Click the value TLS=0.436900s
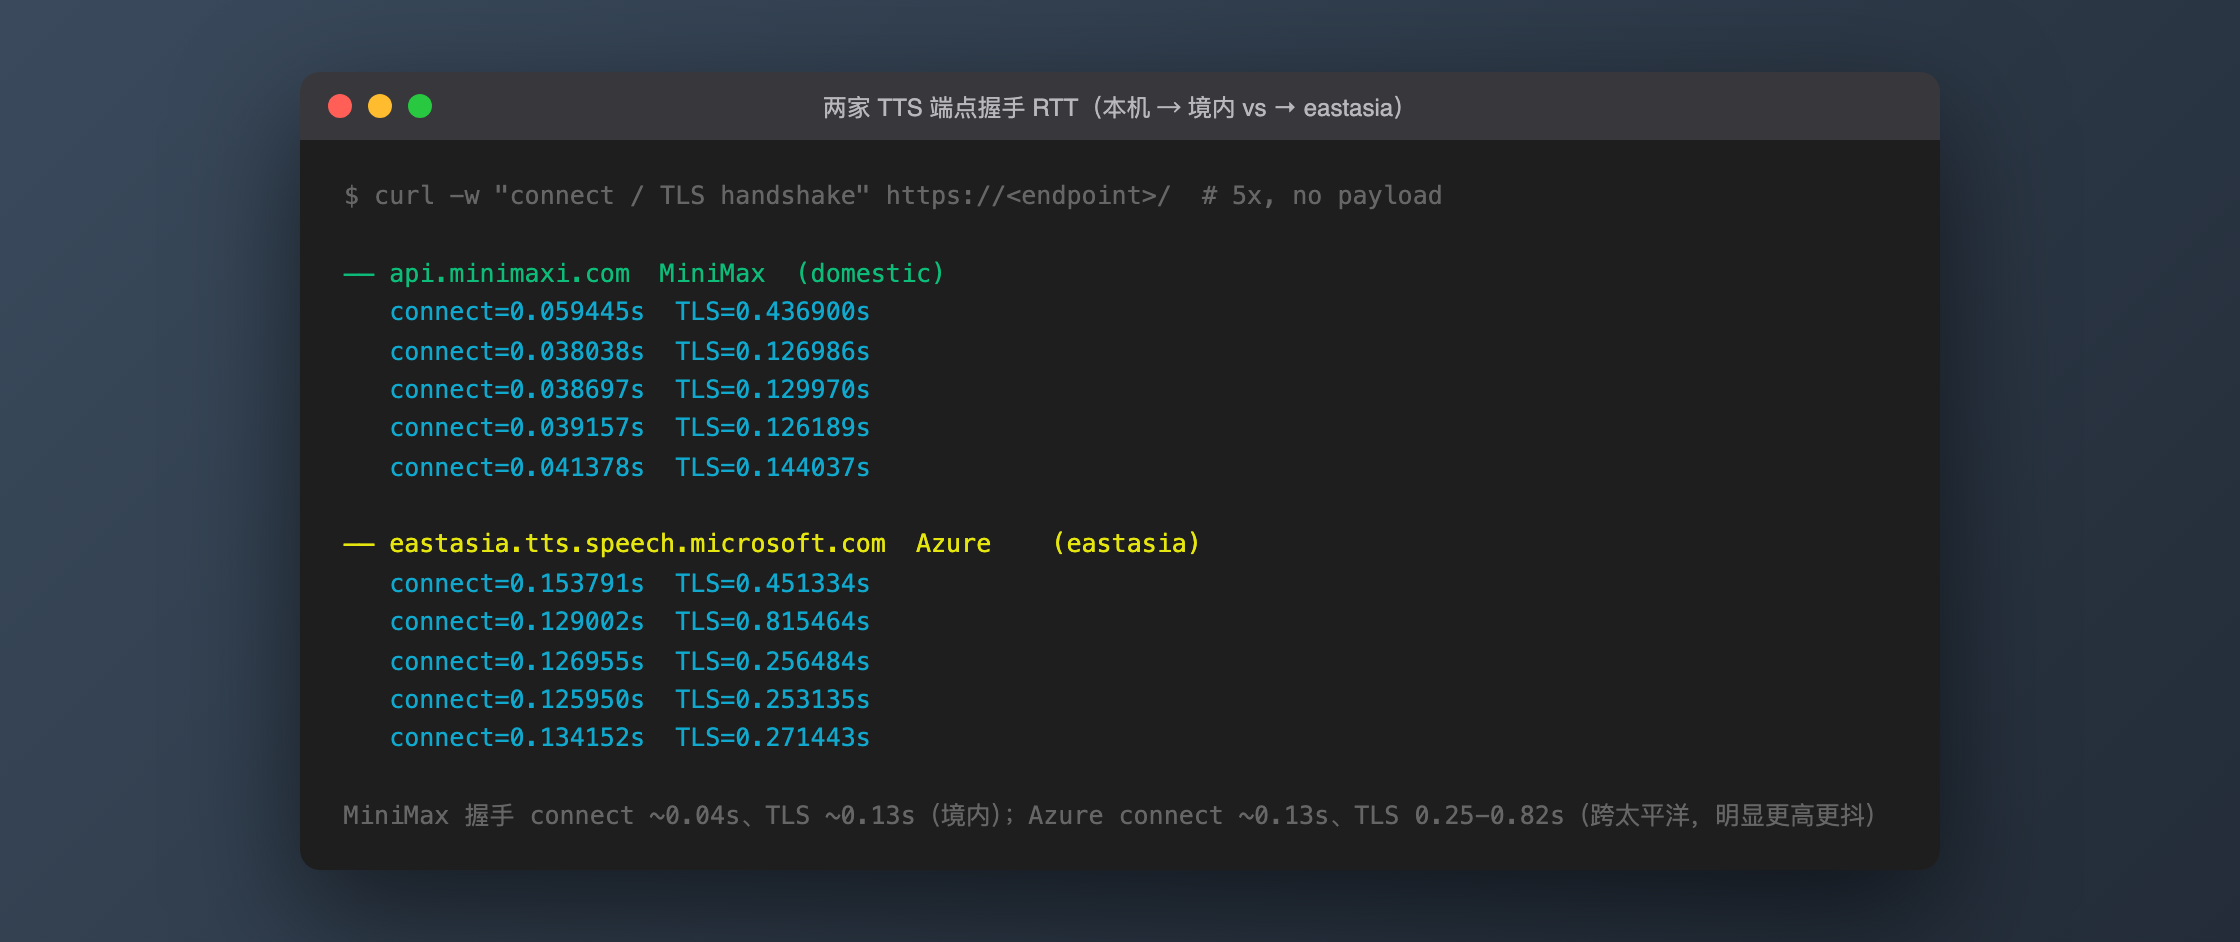2240x942 pixels. (772, 312)
